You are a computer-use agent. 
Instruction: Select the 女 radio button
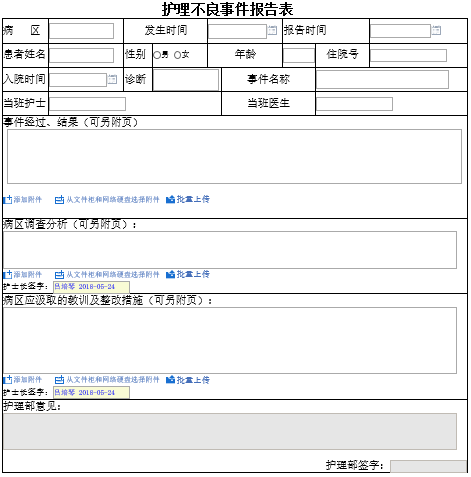(177, 55)
